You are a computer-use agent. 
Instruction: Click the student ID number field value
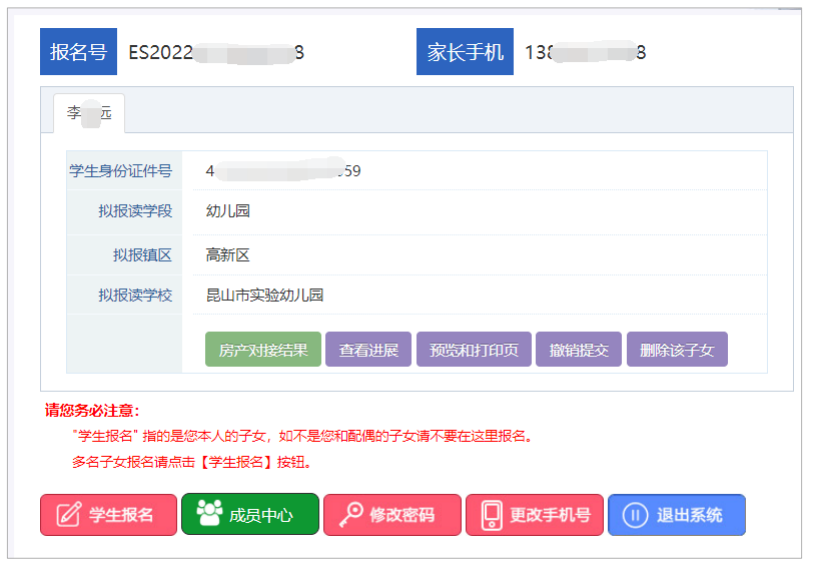[x=283, y=171]
